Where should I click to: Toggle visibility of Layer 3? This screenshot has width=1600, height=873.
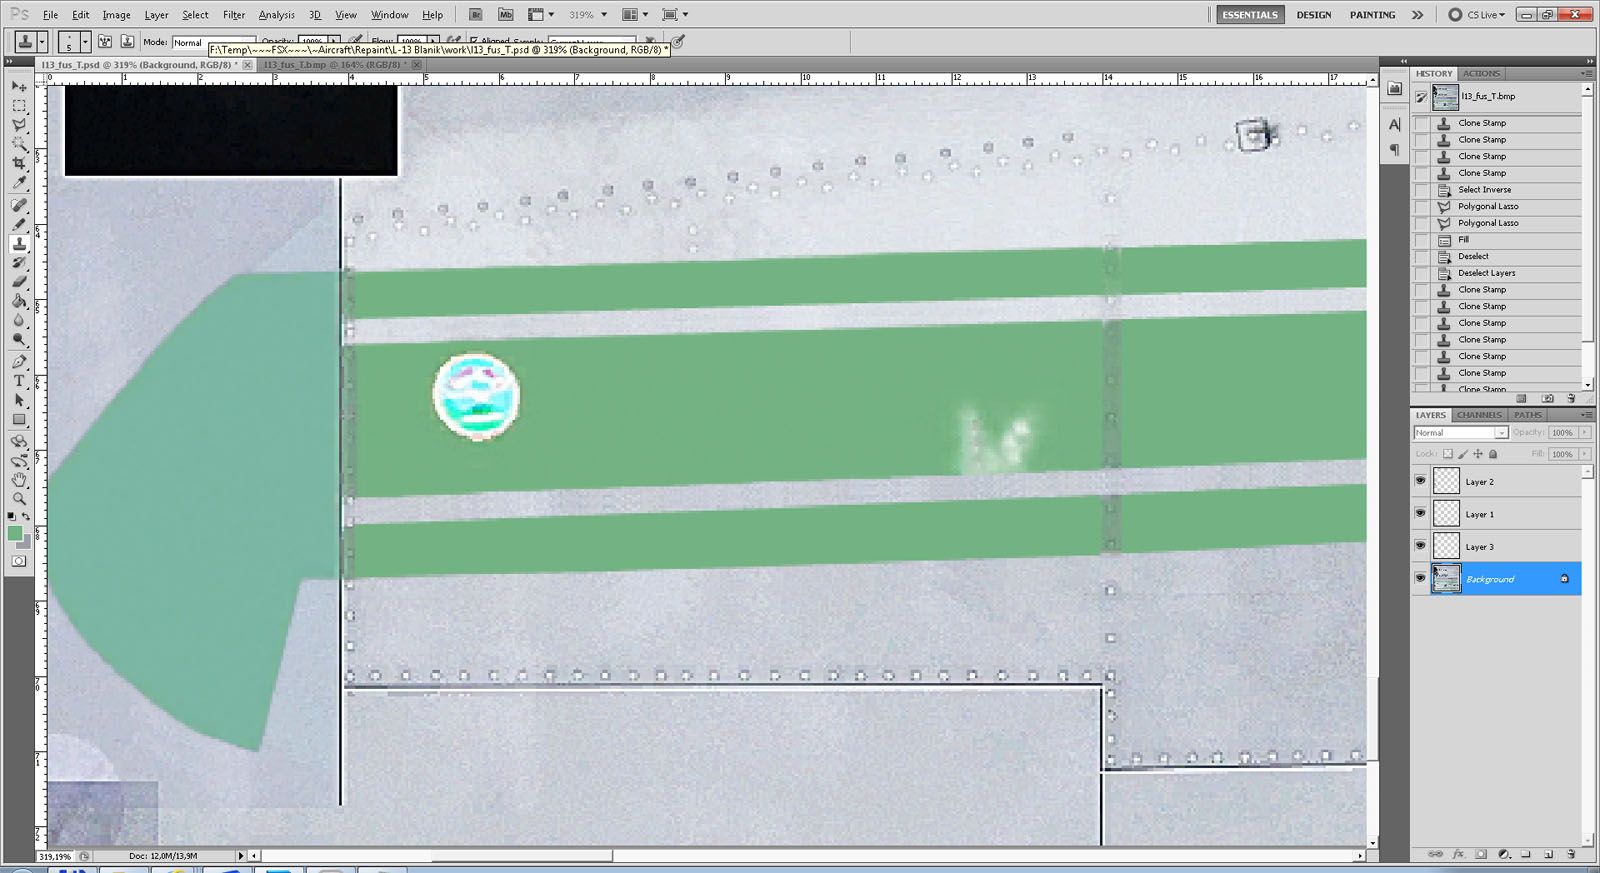tap(1420, 546)
